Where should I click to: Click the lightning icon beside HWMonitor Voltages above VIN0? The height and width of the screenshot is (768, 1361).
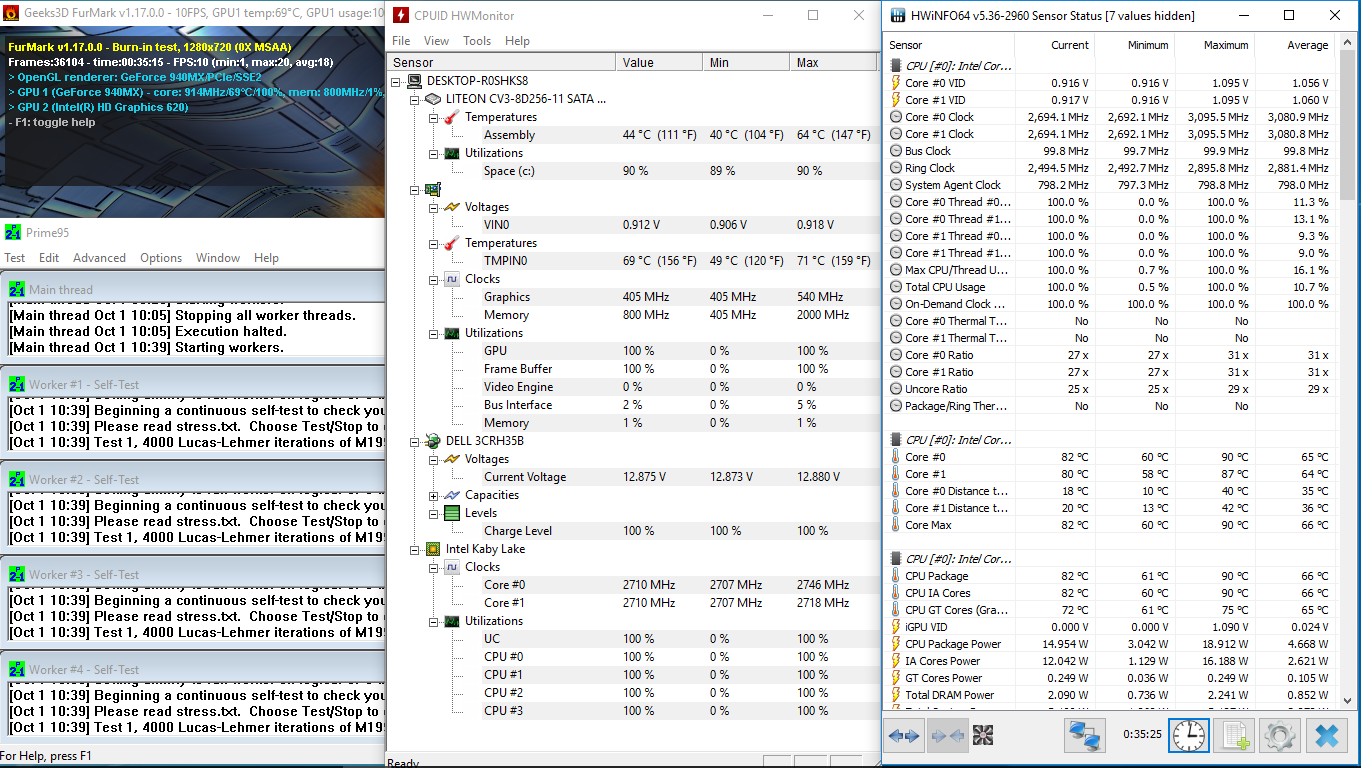click(x=451, y=207)
